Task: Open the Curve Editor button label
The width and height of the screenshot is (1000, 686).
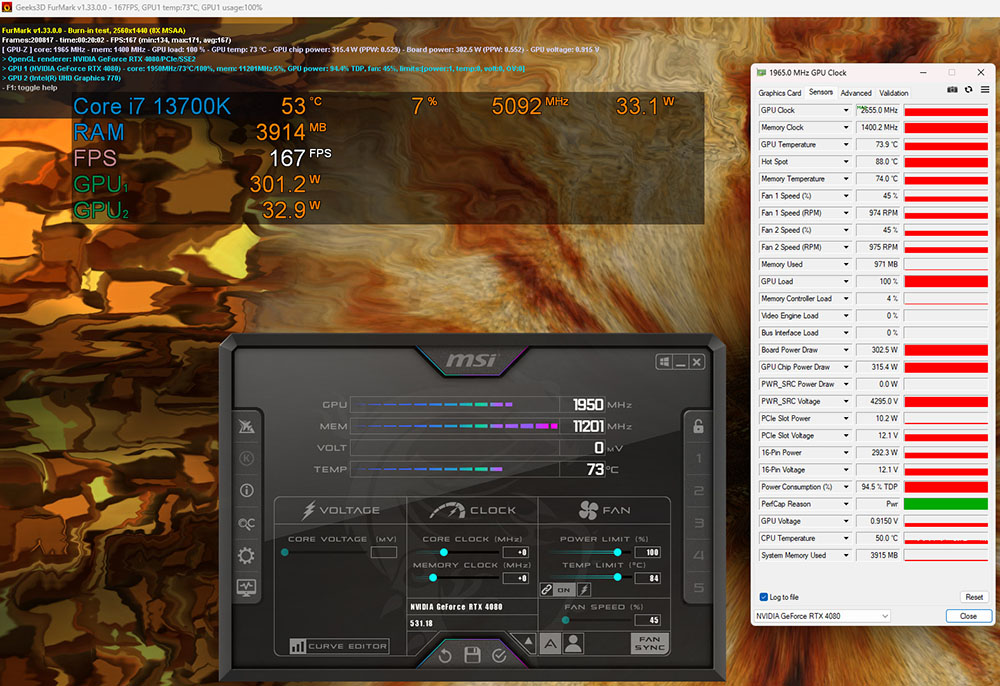Action: pyautogui.click(x=348, y=646)
